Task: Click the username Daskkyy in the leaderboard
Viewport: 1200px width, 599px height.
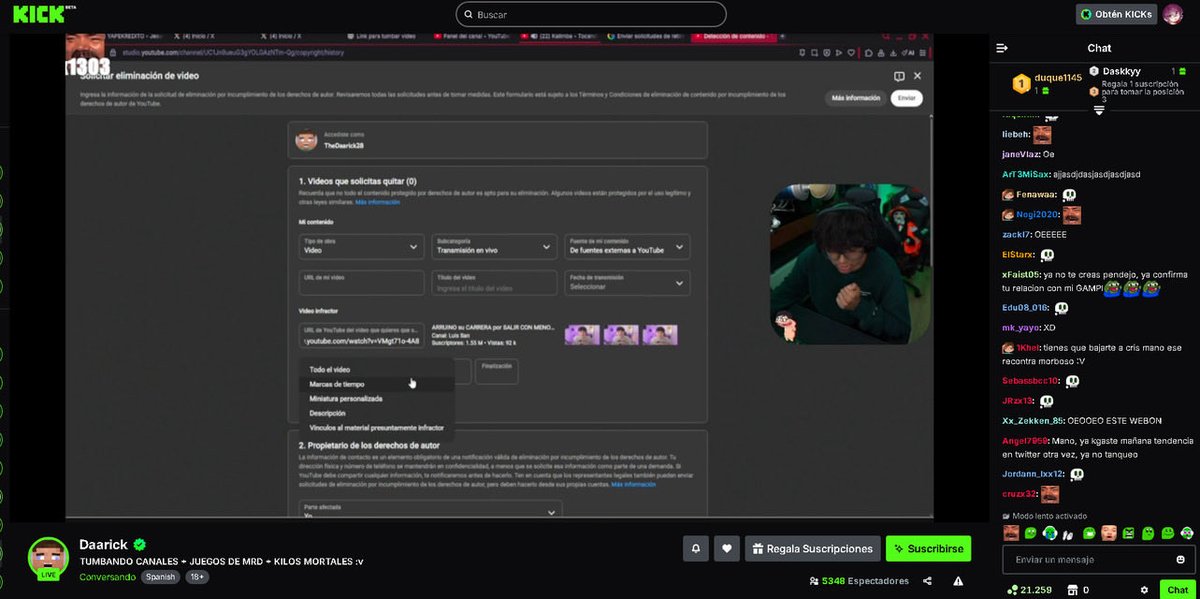Action: pos(1122,71)
